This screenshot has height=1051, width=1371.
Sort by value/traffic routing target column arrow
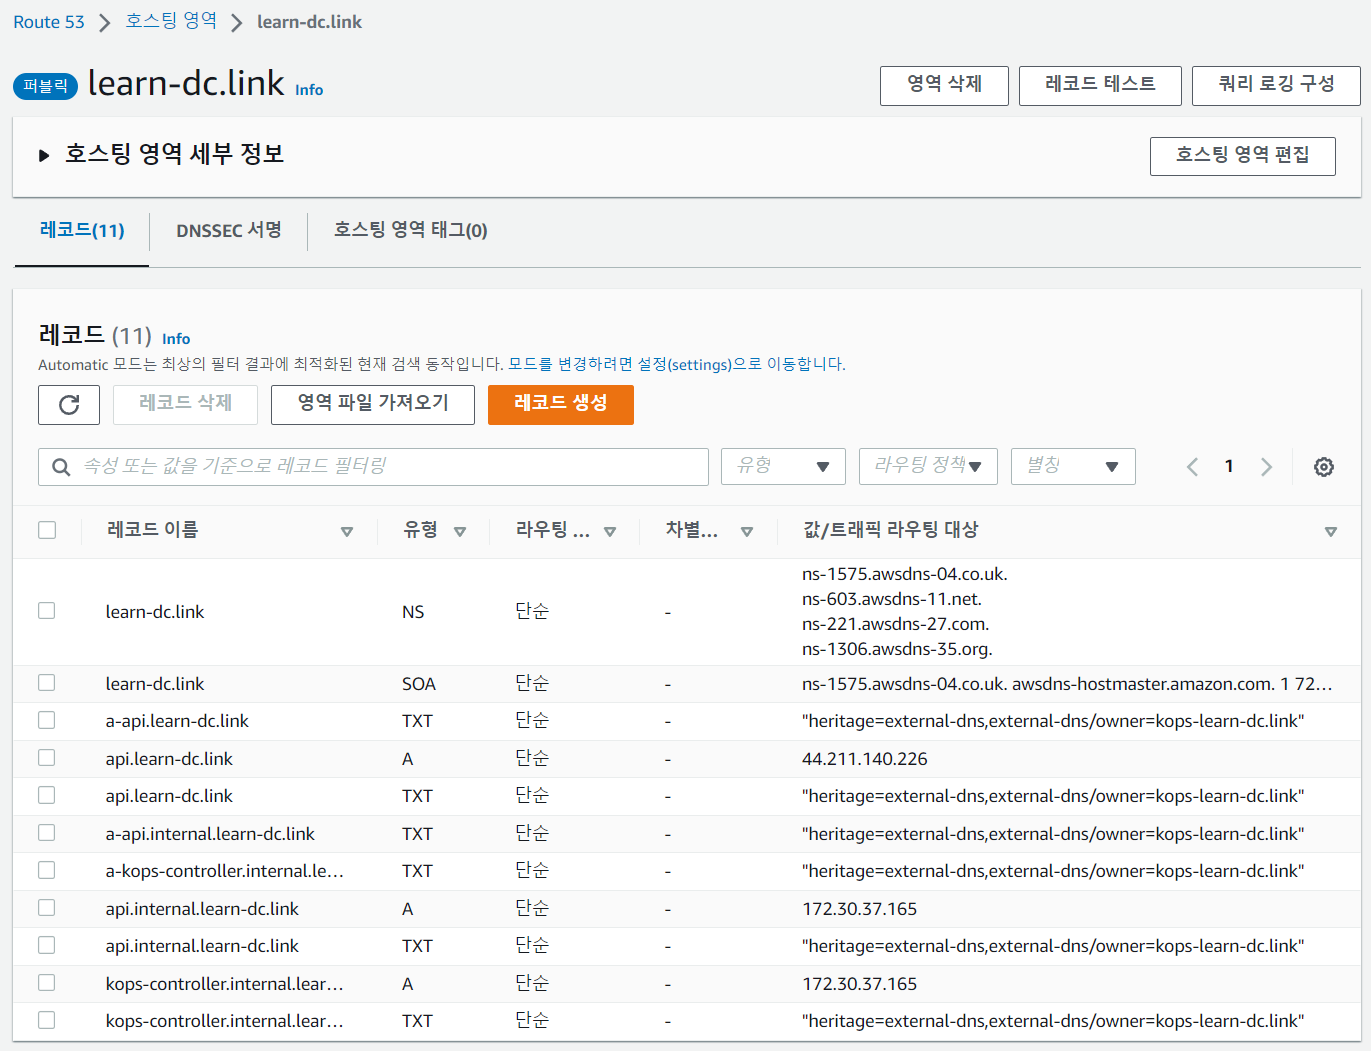(1330, 531)
